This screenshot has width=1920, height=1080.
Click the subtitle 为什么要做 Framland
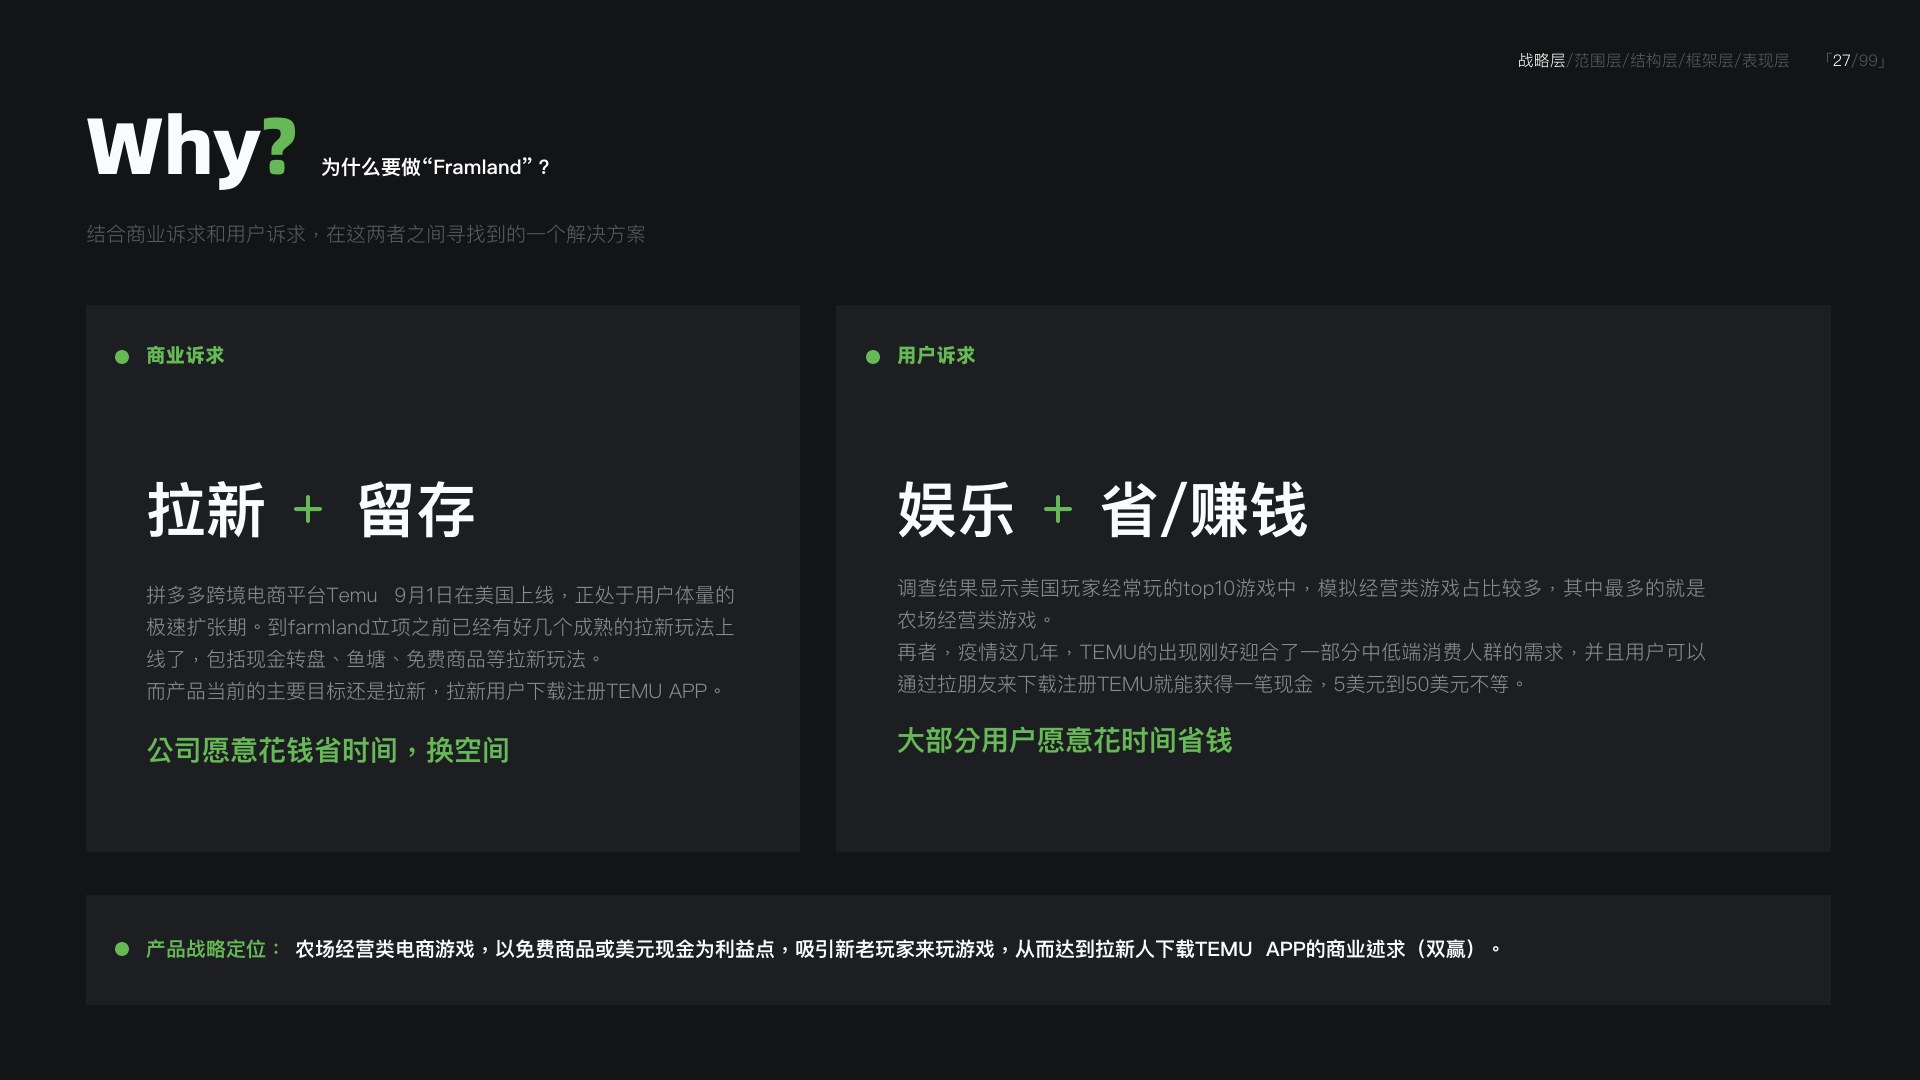point(435,167)
